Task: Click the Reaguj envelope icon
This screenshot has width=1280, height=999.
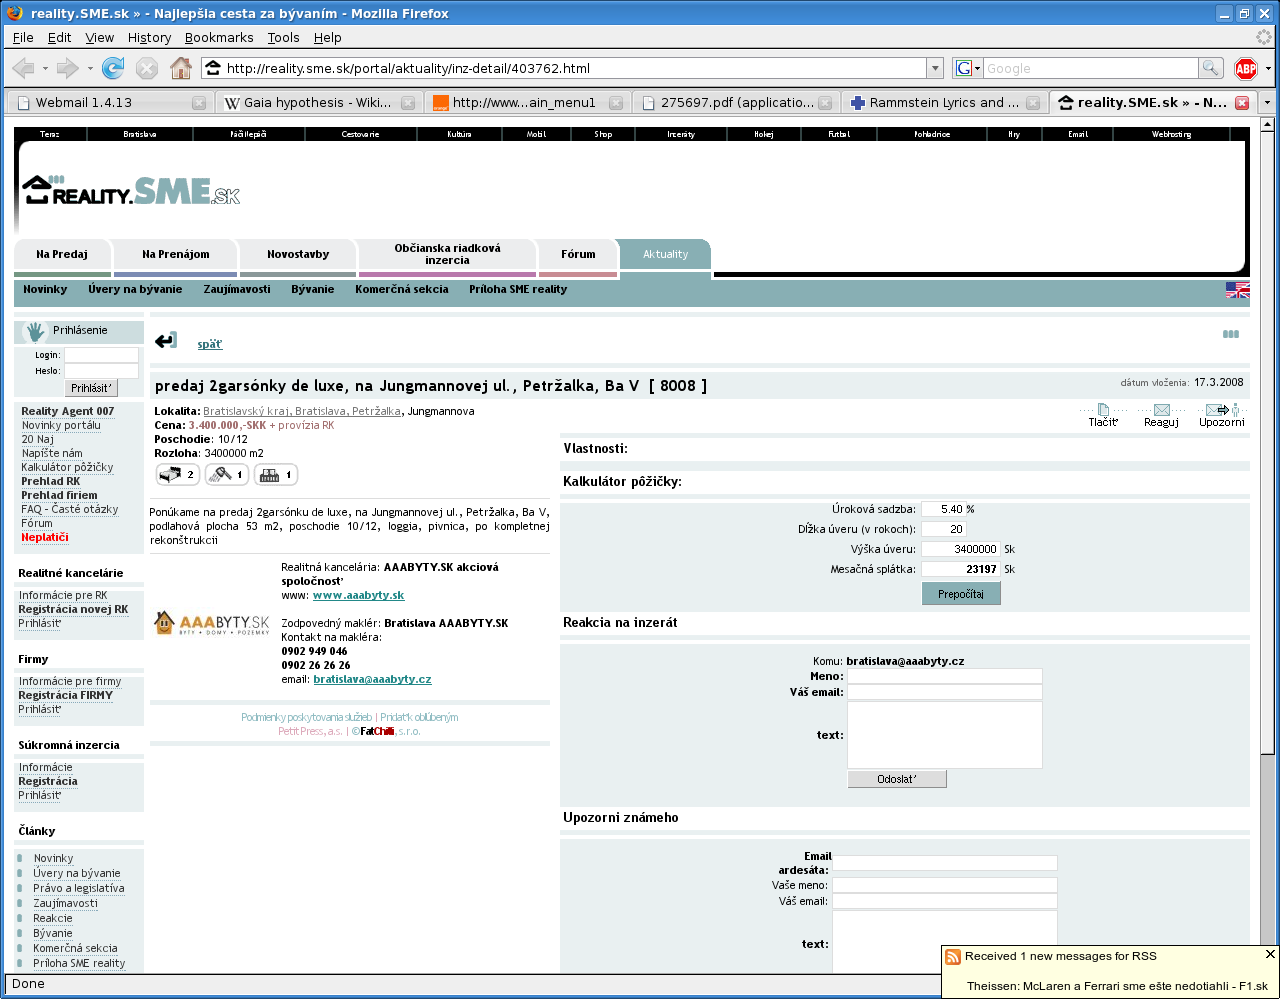Action: 1161,409
